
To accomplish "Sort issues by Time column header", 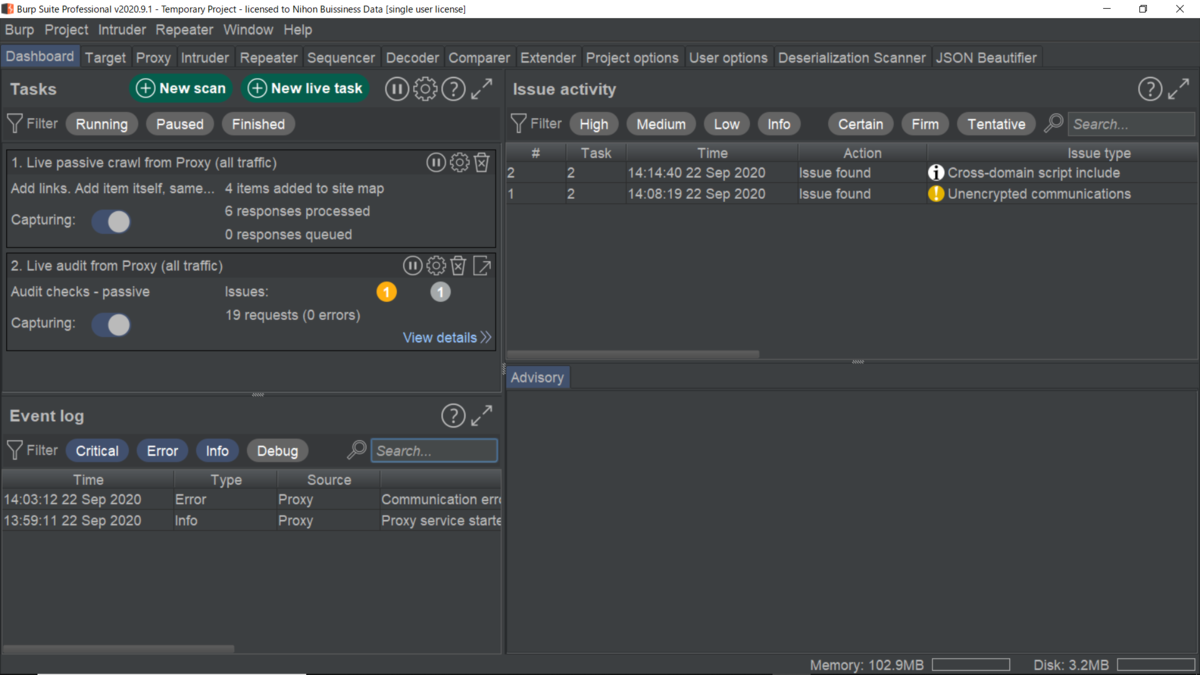I will click(712, 153).
